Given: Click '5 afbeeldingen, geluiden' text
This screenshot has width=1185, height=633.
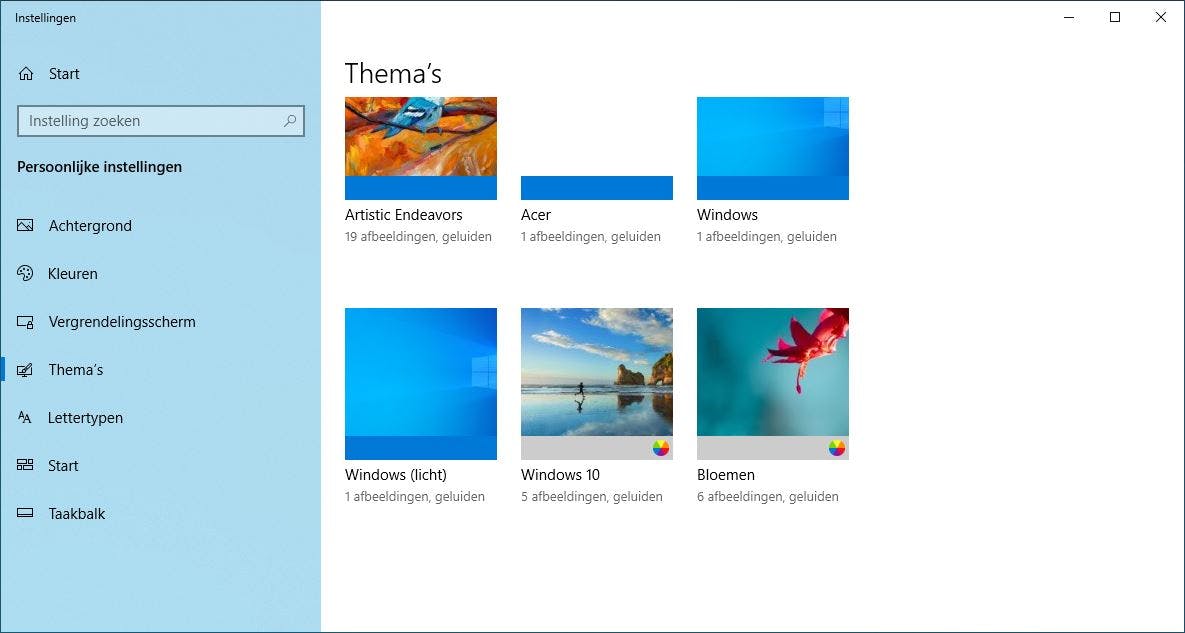Looking at the screenshot, I should click(592, 496).
